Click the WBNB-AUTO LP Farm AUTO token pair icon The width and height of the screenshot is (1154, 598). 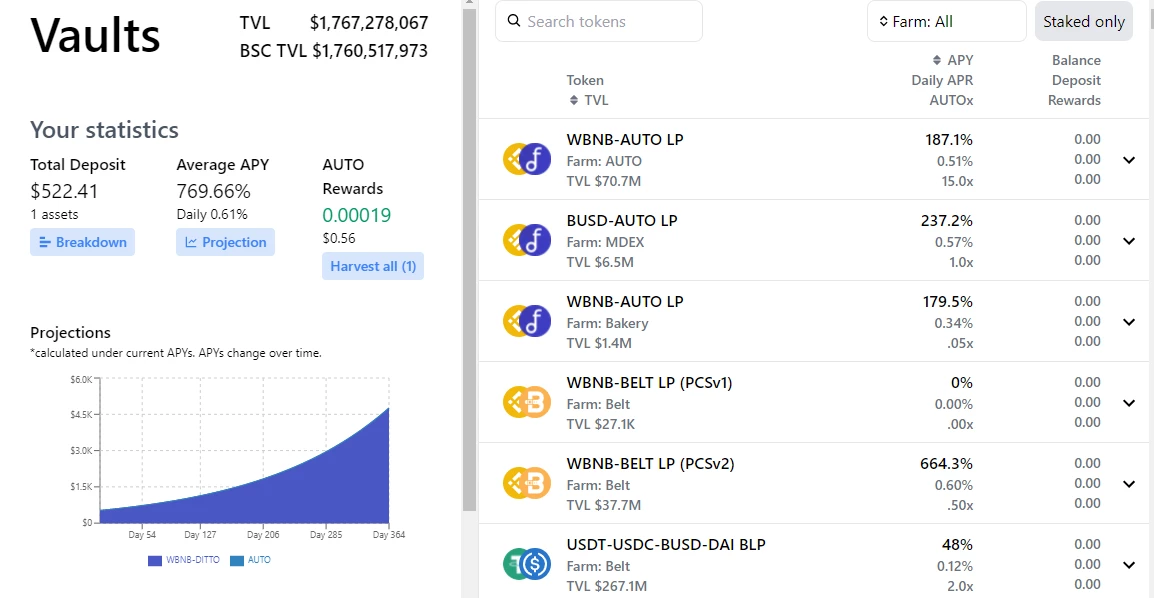coord(527,159)
